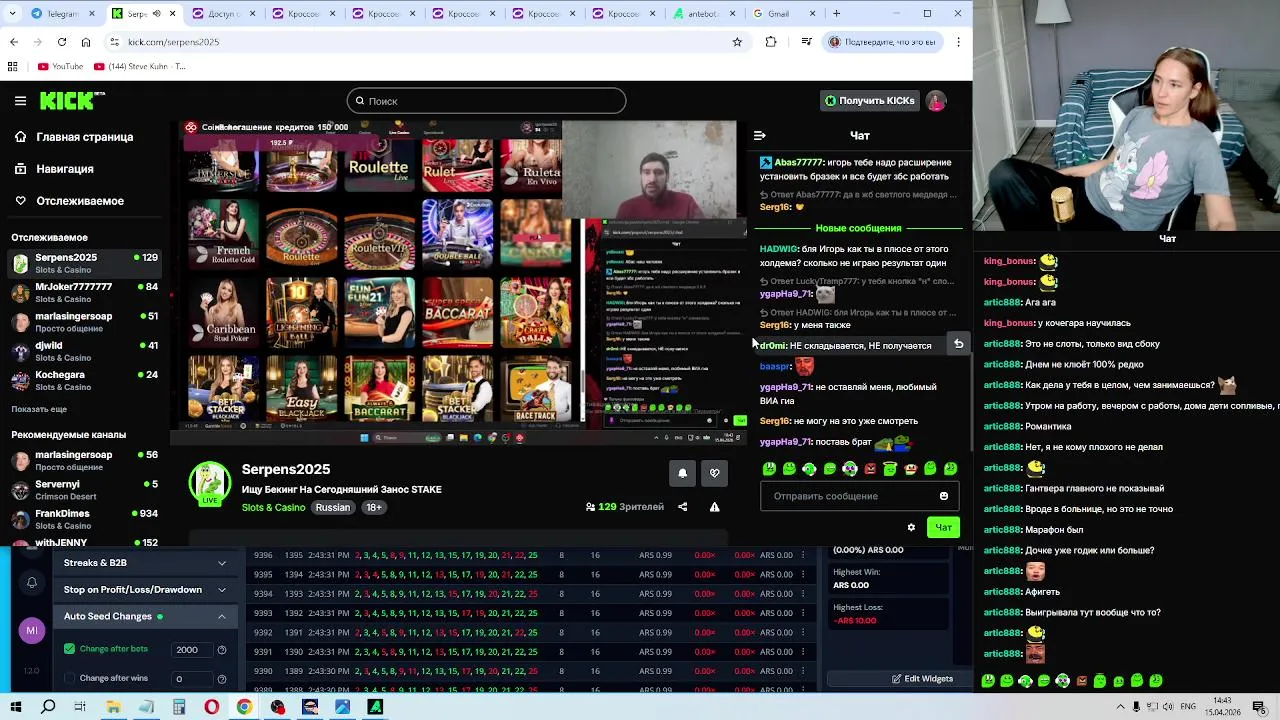
Task: Open Навигация in Kick sidebar
Action: (65, 169)
